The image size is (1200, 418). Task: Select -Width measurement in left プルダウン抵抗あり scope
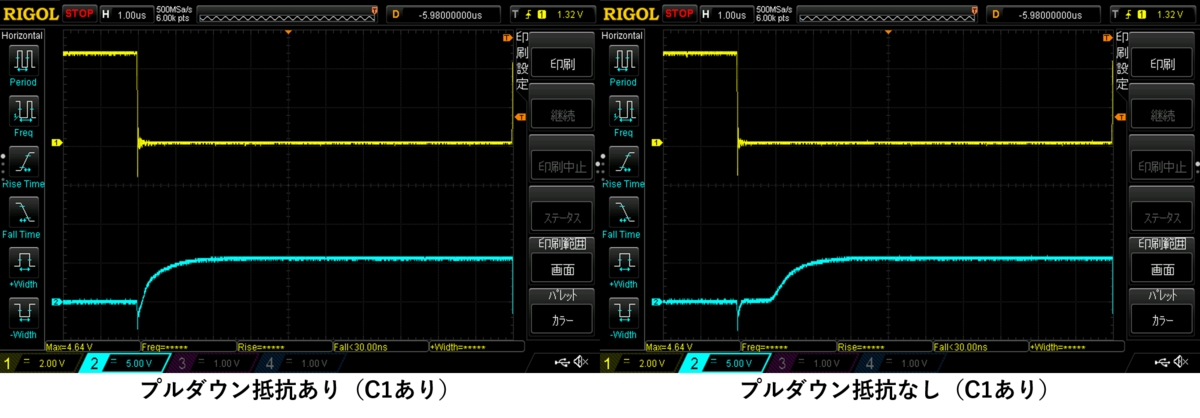[x=22, y=318]
